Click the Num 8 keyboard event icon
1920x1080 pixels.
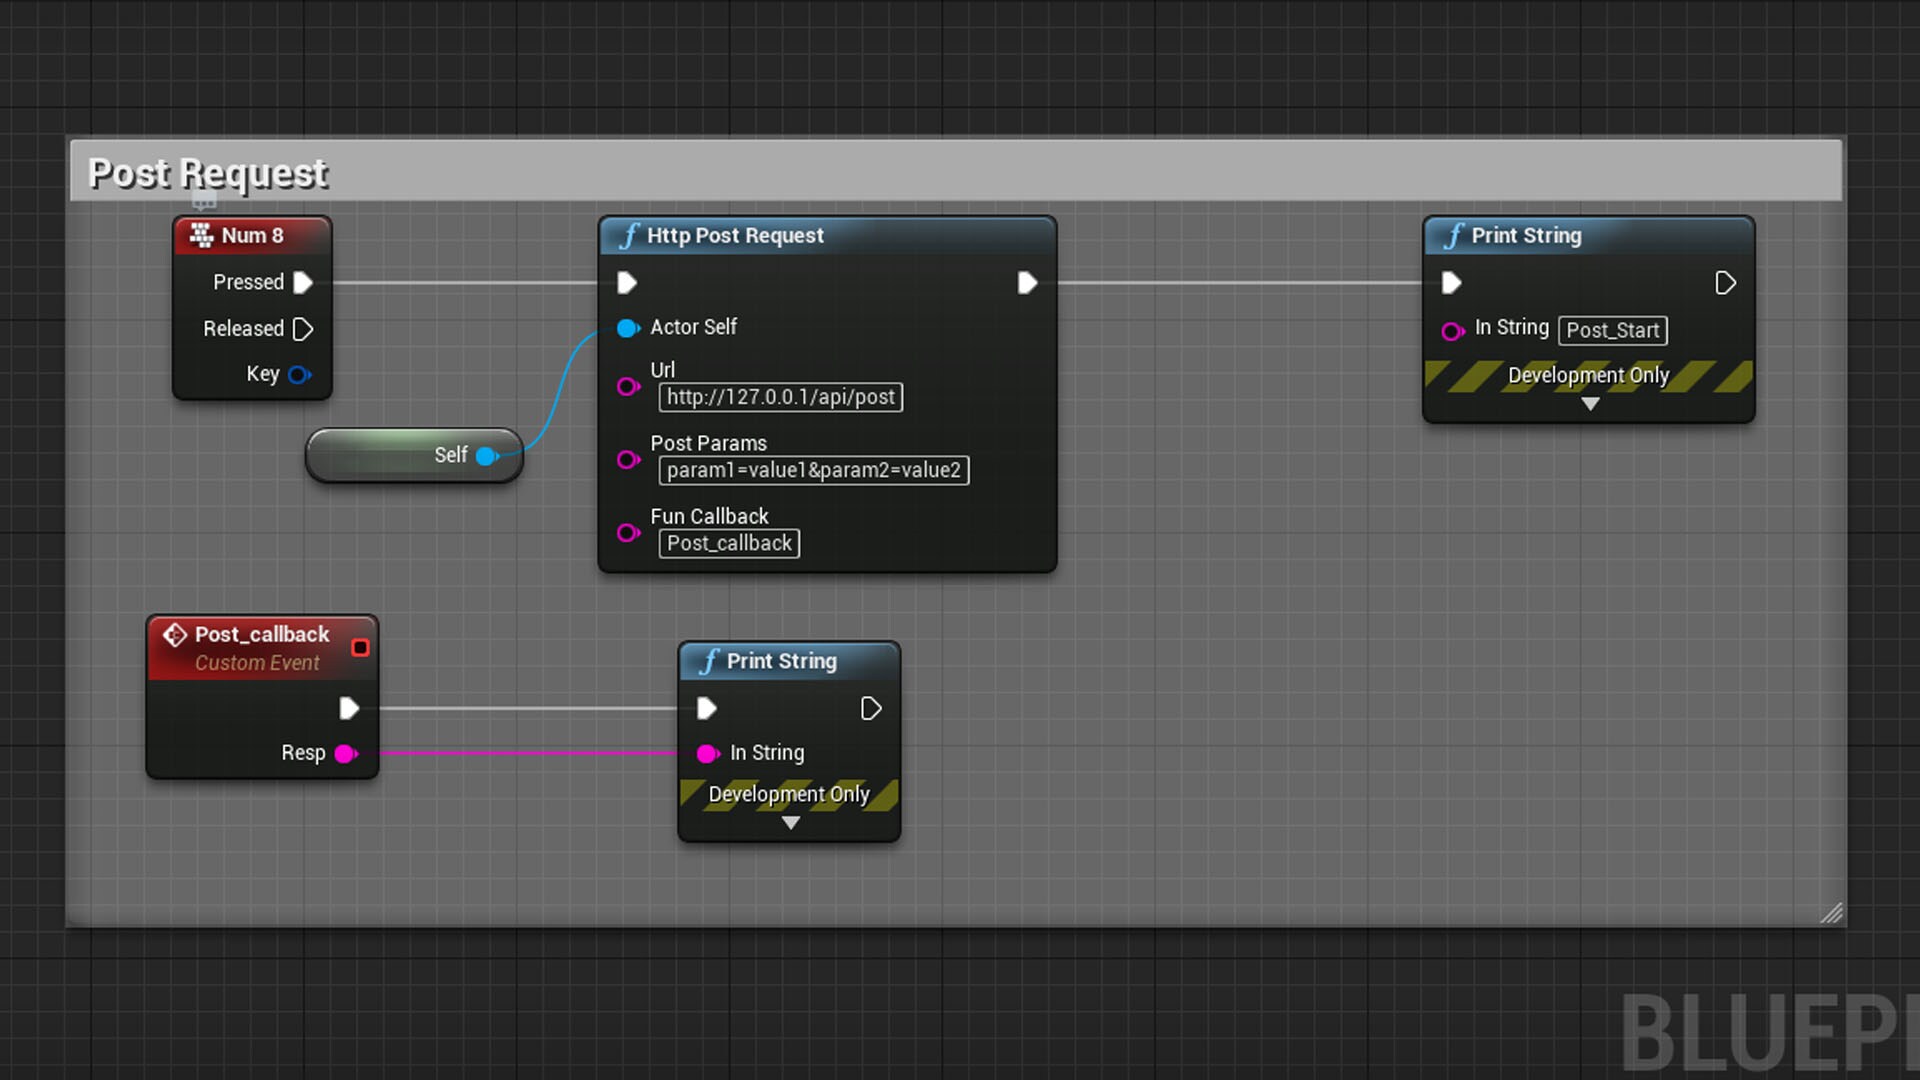(x=201, y=235)
